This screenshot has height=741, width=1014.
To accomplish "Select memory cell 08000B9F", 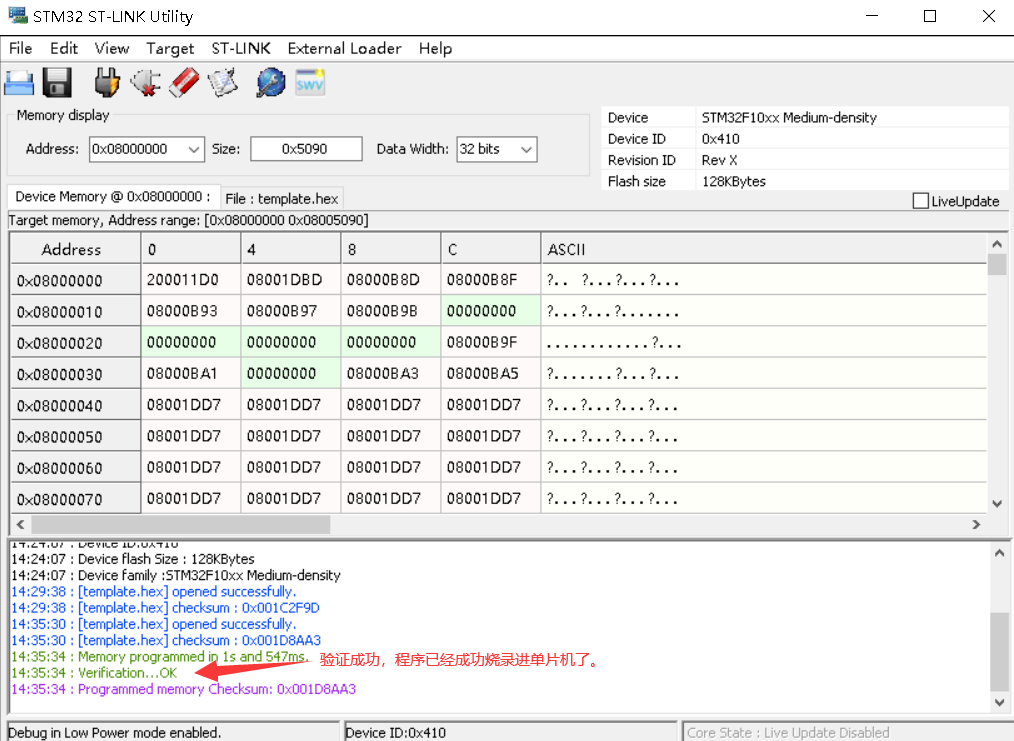I will [490, 342].
